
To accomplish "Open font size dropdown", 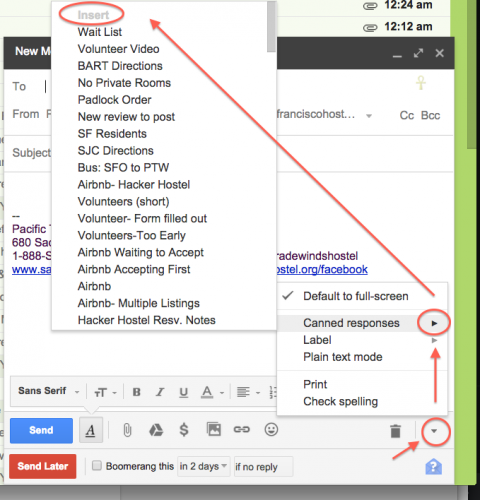I will click(105, 392).
